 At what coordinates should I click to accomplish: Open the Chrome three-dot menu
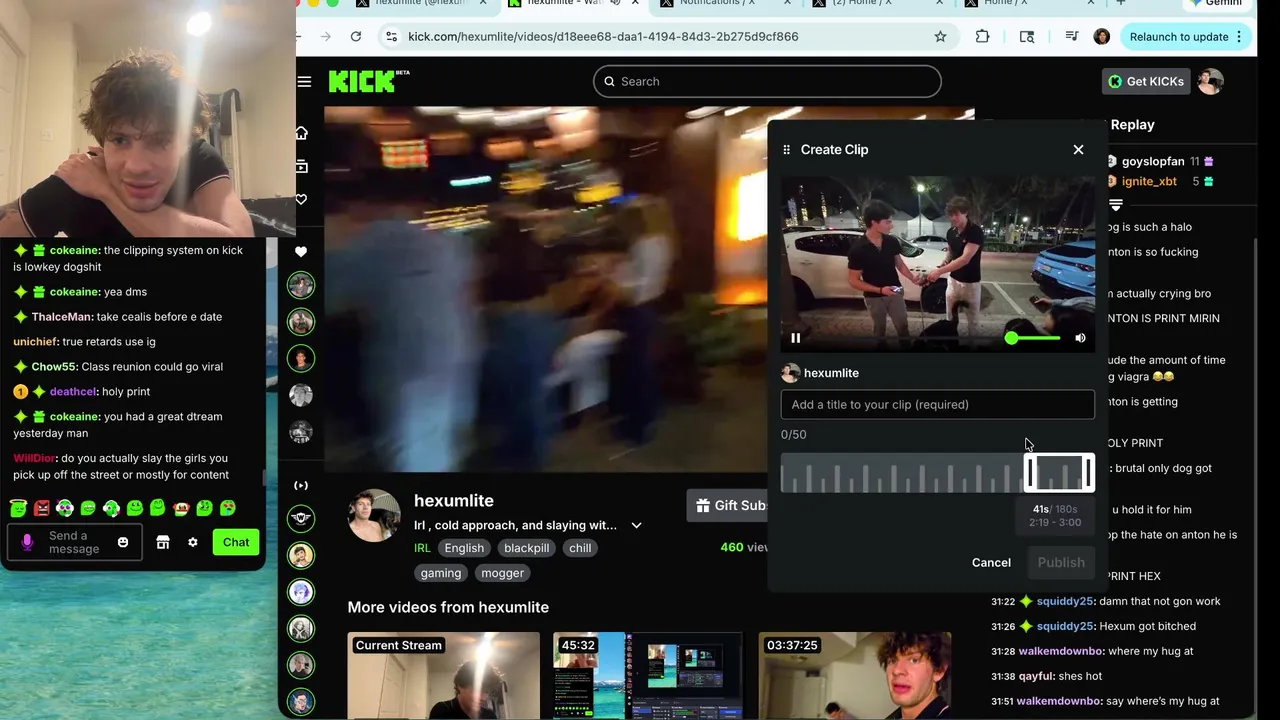[x=1239, y=37]
